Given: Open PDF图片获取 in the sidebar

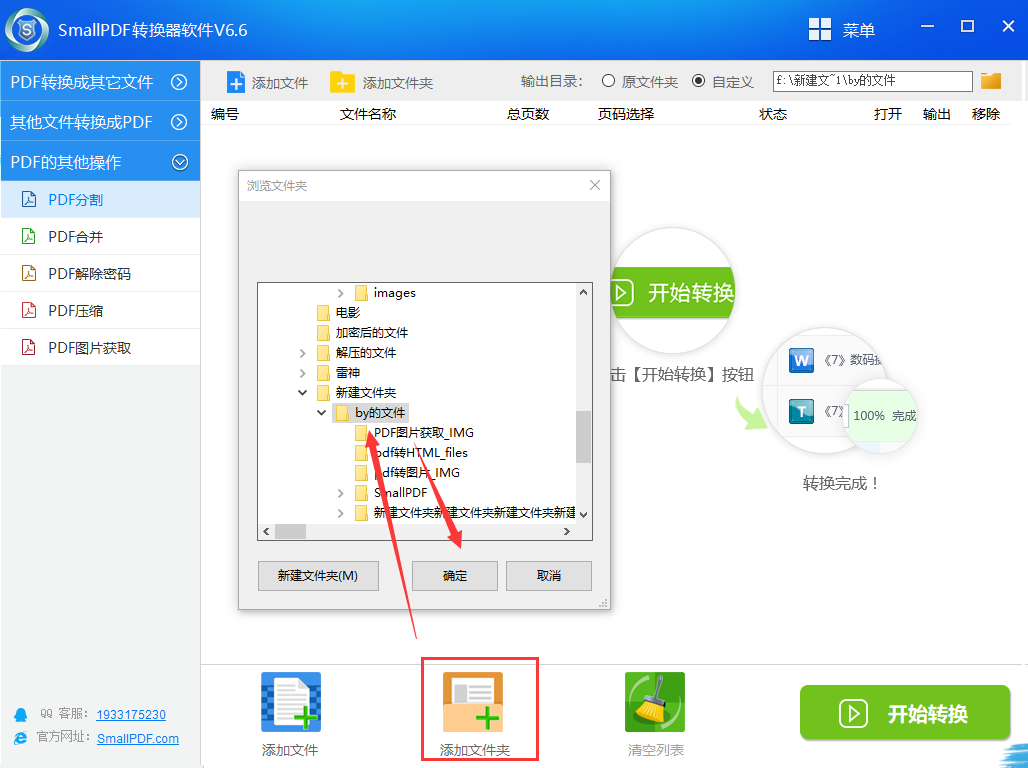Looking at the screenshot, I should [90, 348].
